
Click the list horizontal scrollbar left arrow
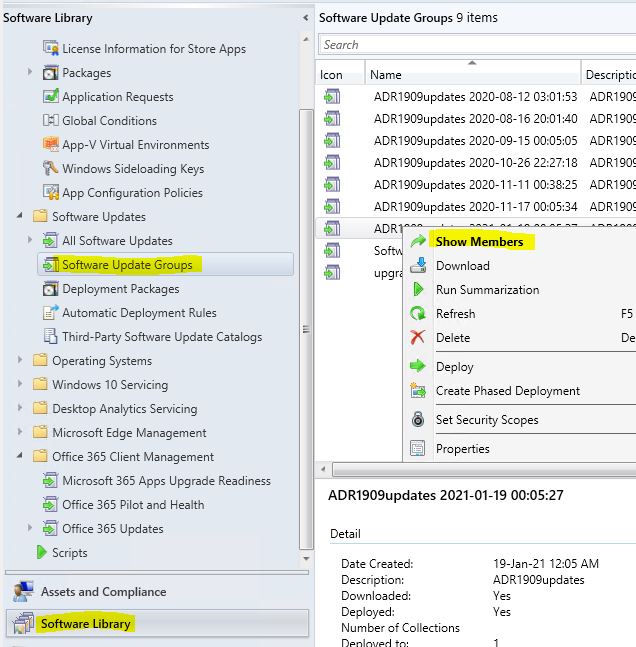coord(323,469)
